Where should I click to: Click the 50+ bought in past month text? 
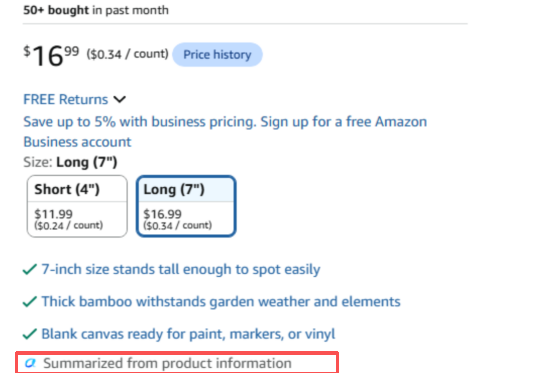[96, 10]
